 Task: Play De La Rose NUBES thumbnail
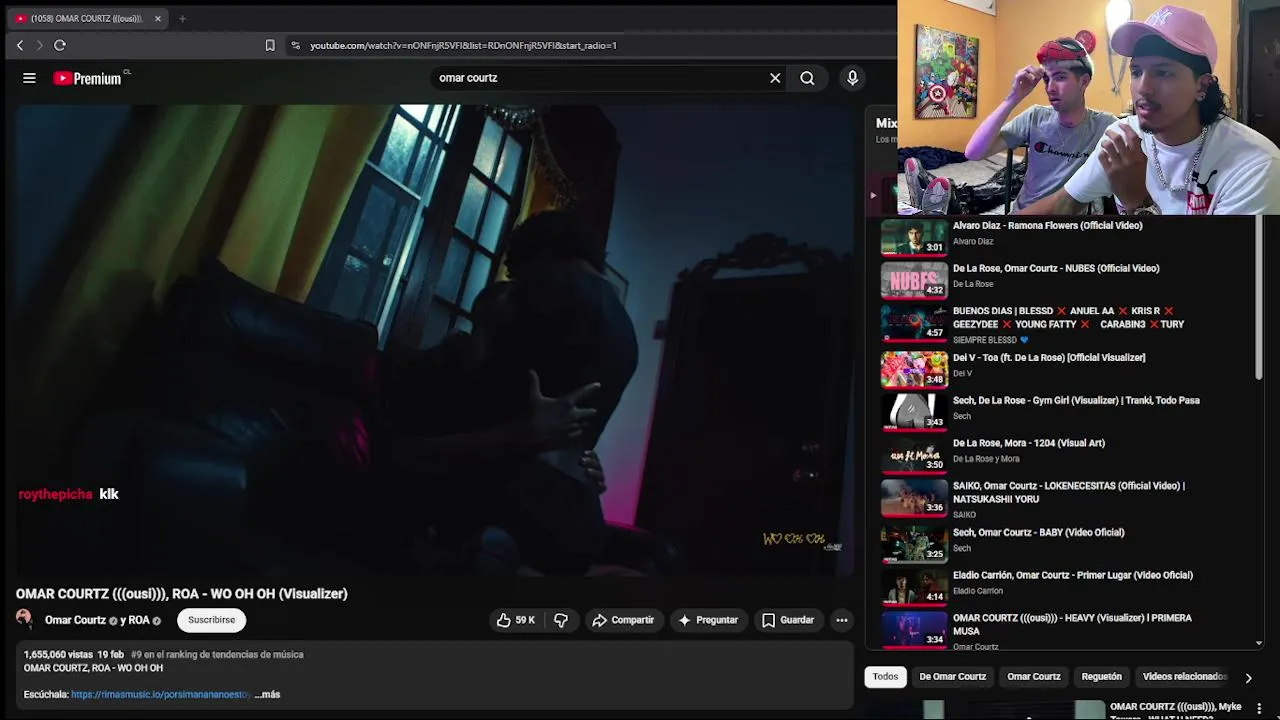tap(914, 280)
